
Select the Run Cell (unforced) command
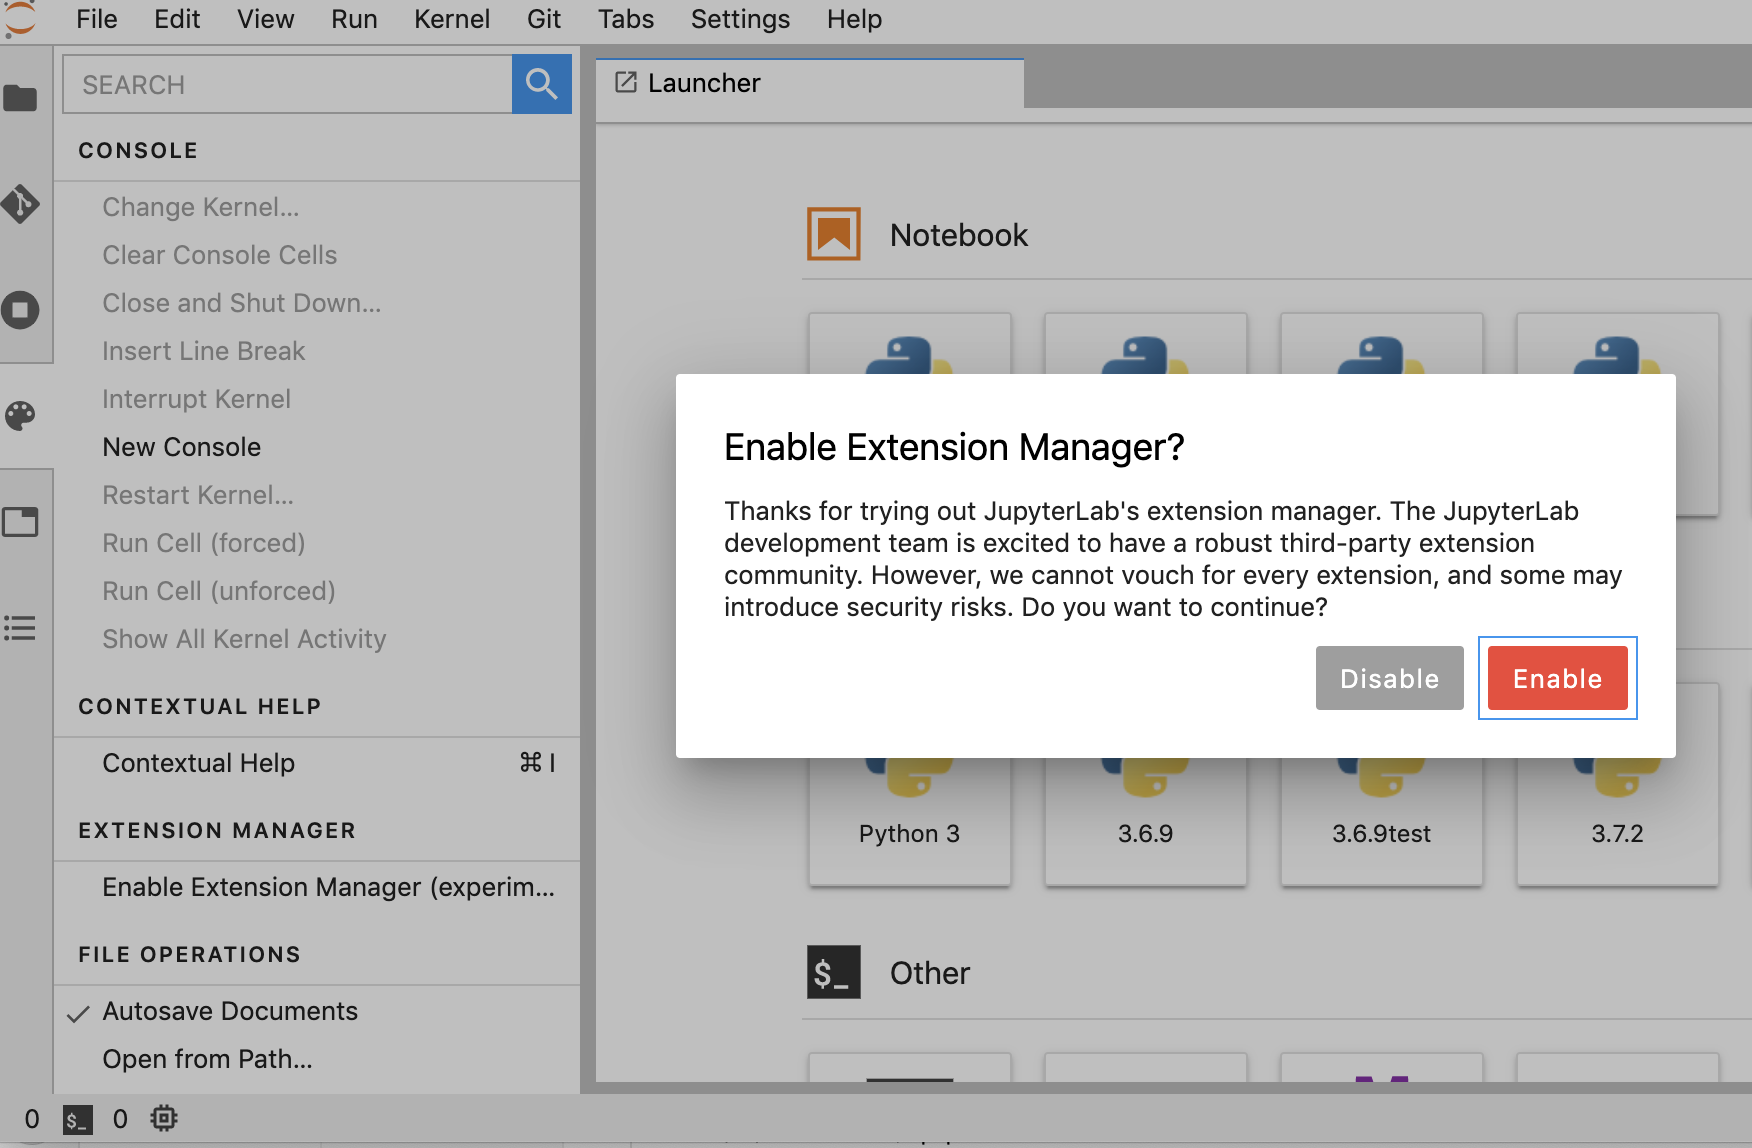click(x=316, y=591)
